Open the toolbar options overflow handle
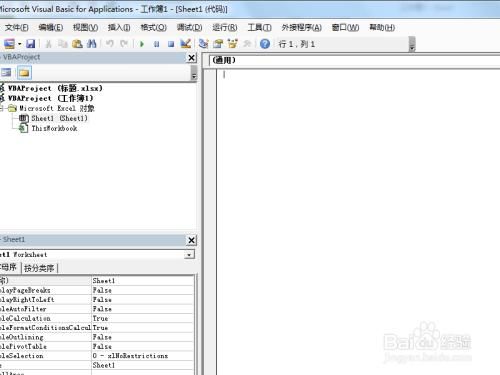 tap(412, 44)
